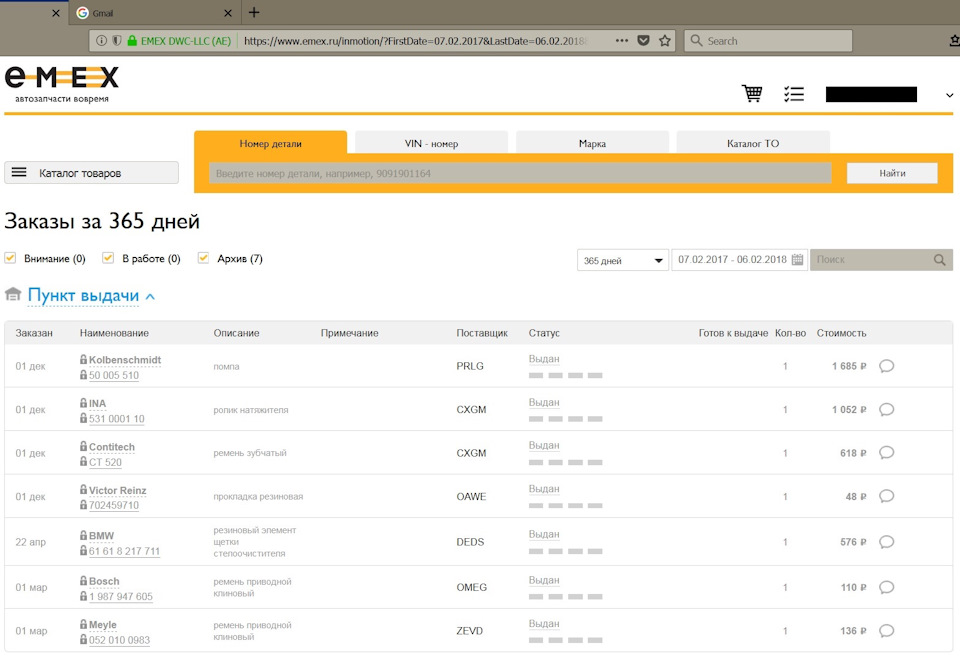Open the INA brand link
Screen dimensions: 960x662
click(x=97, y=403)
